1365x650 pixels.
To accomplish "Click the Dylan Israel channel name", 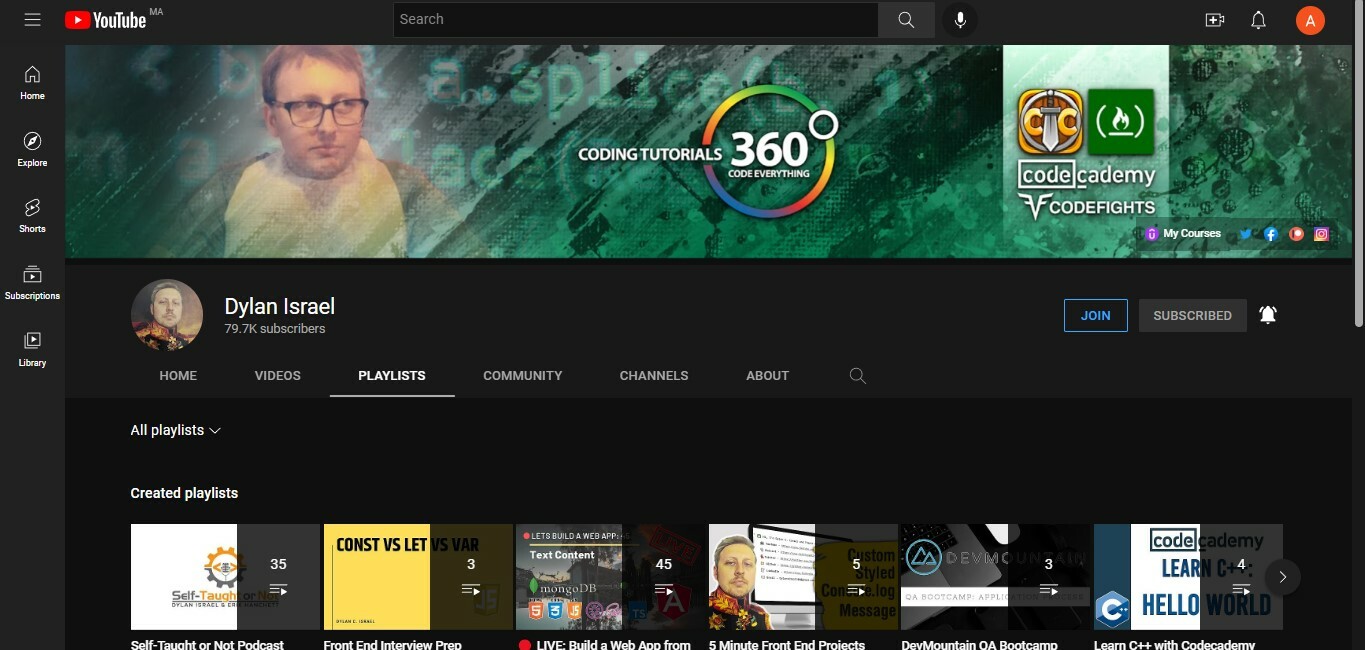I will point(279,306).
